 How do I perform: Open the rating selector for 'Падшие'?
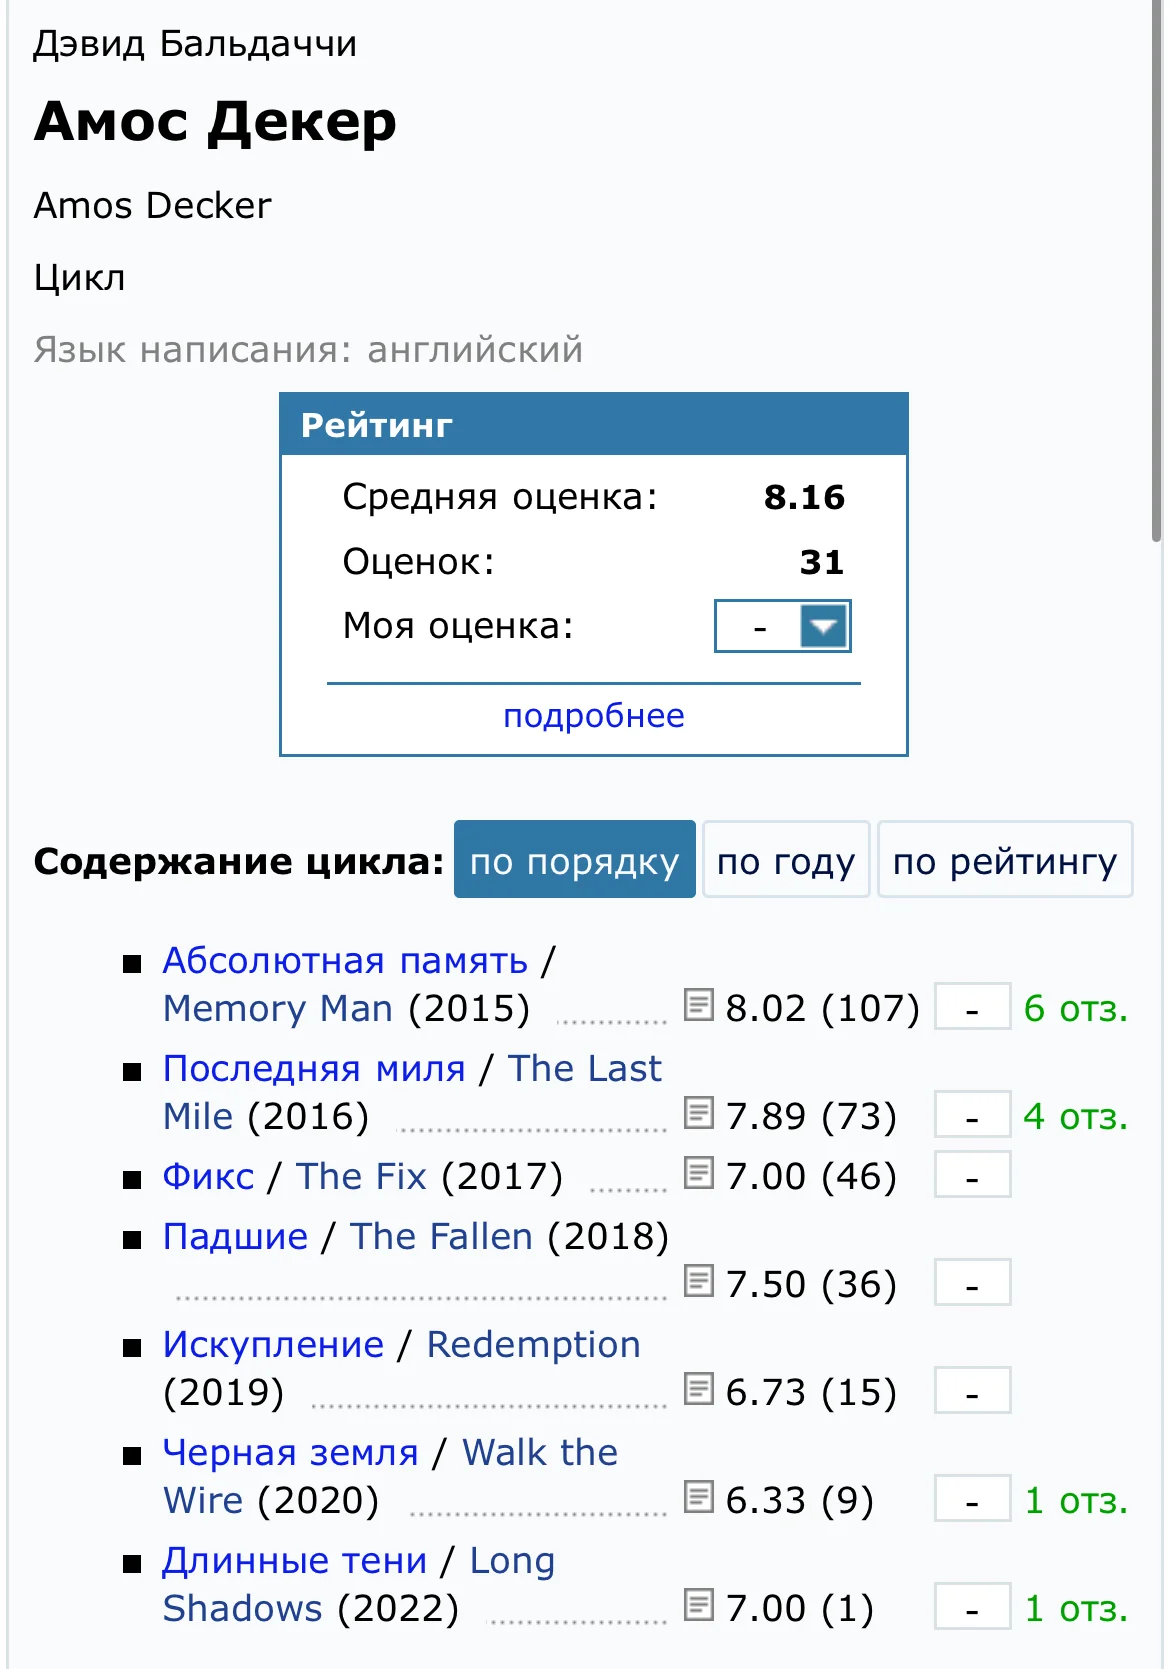(971, 1283)
